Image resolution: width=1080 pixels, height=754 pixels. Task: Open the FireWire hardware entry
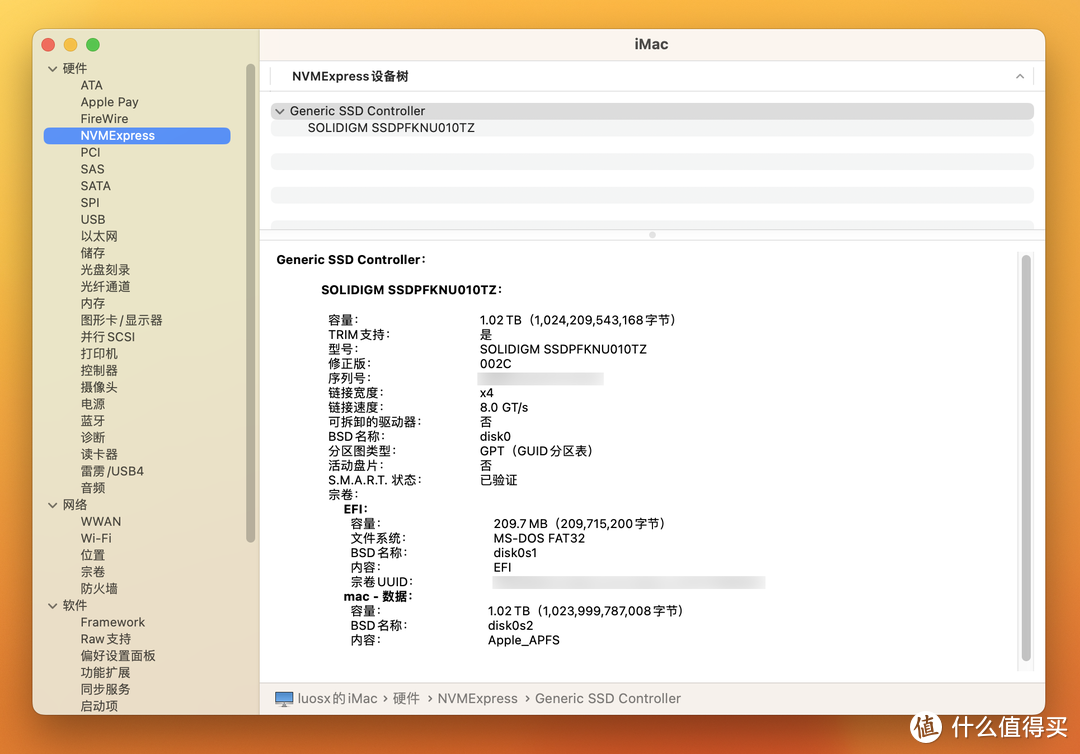click(x=104, y=118)
